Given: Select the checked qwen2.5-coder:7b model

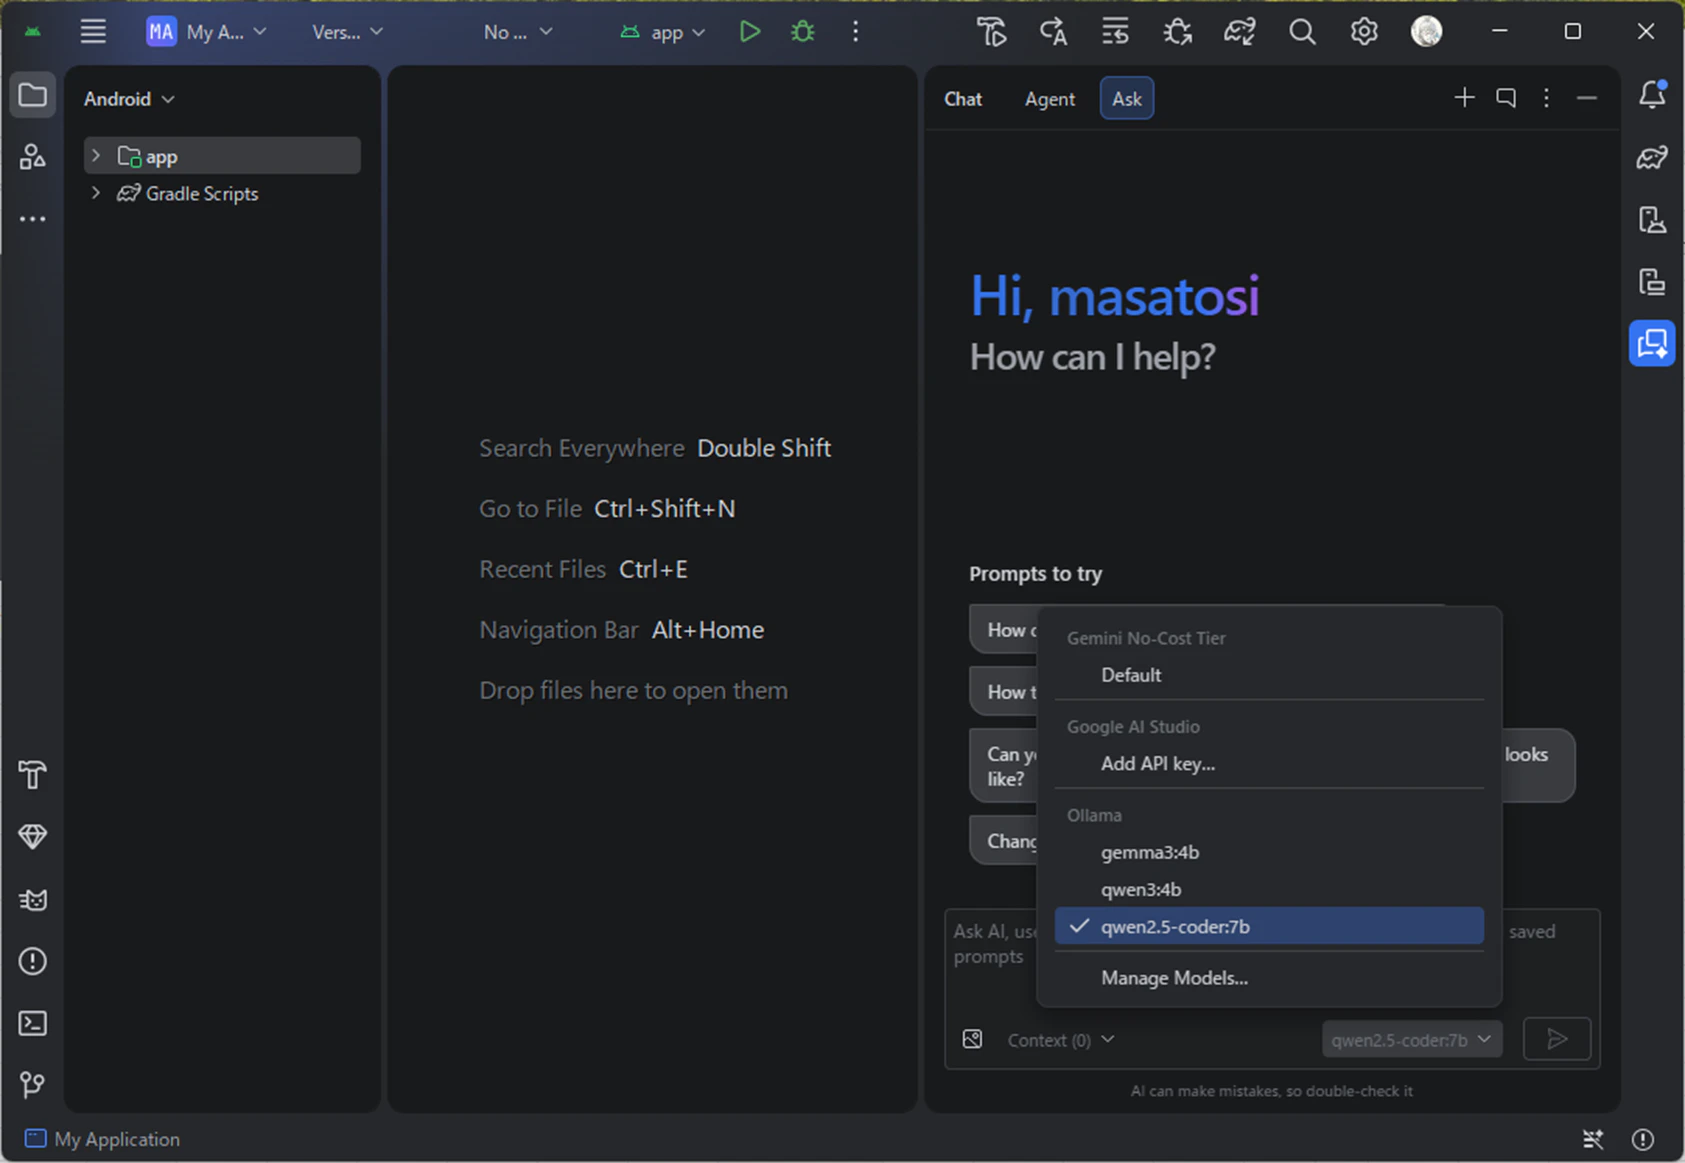Looking at the screenshot, I should 1269,926.
